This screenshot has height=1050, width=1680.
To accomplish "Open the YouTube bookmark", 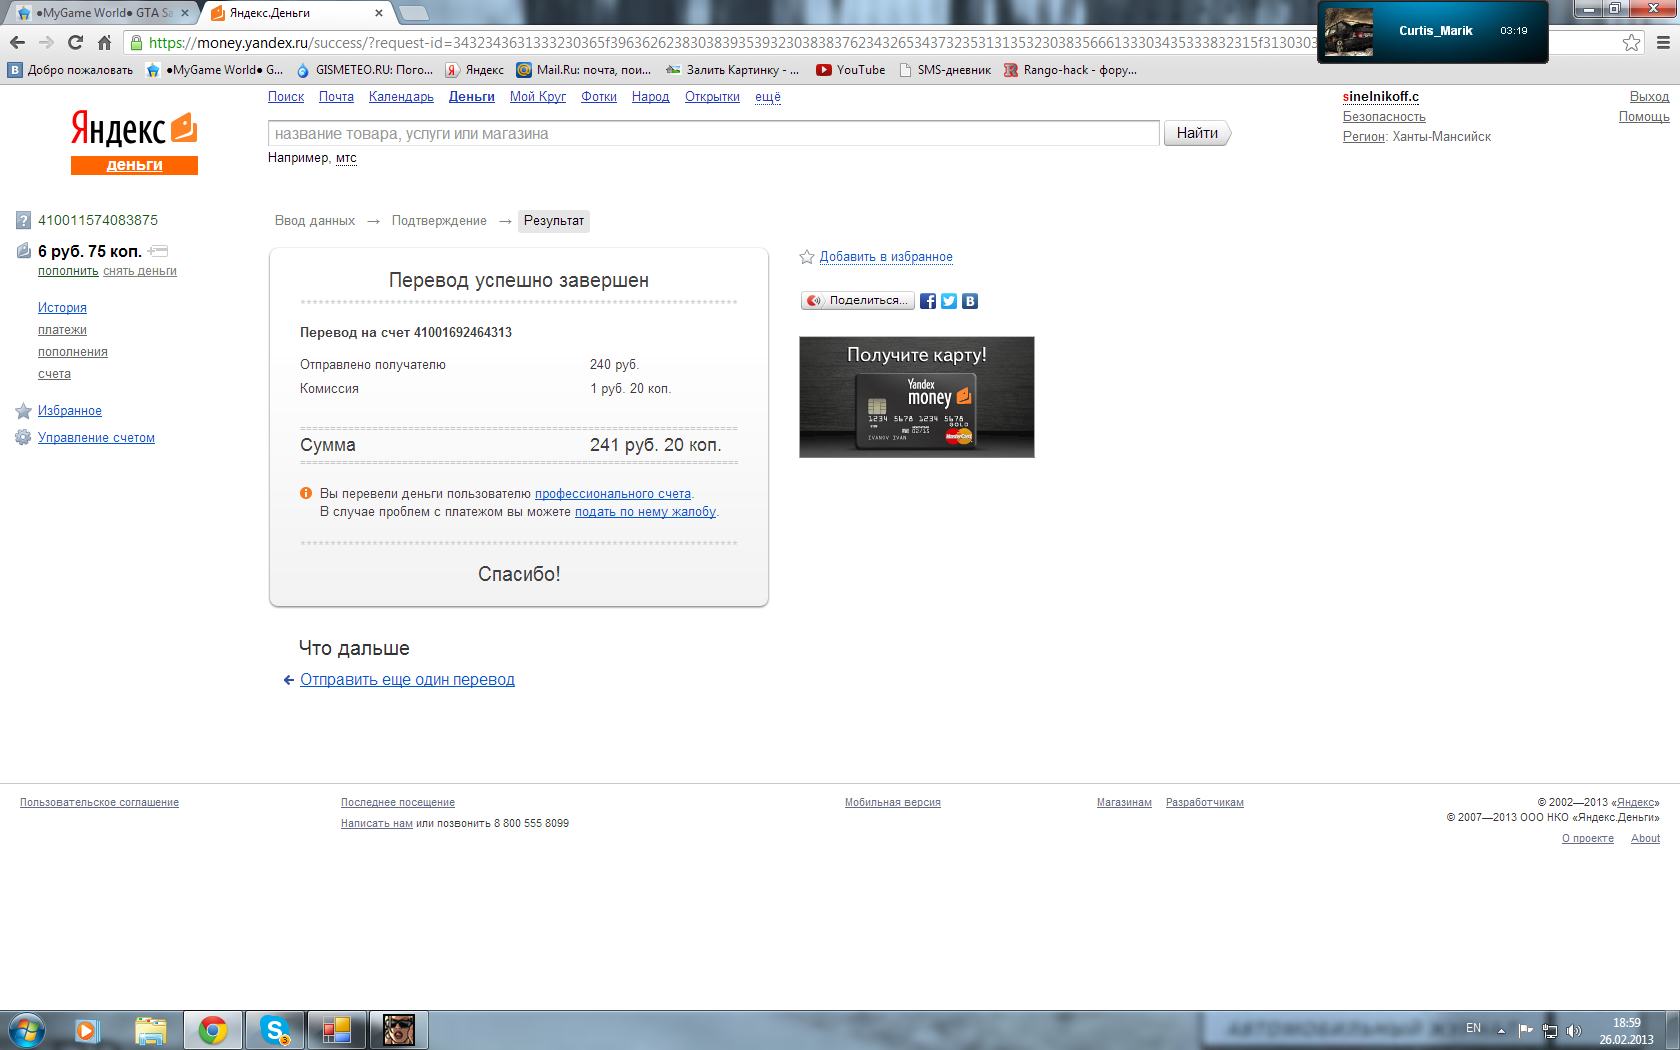I will tap(851, 70).
